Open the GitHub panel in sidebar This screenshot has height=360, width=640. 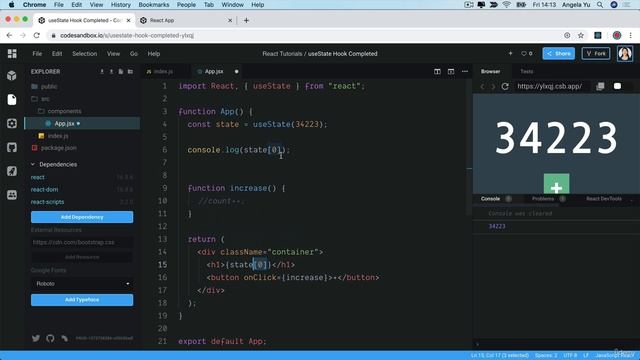(12, 147)
